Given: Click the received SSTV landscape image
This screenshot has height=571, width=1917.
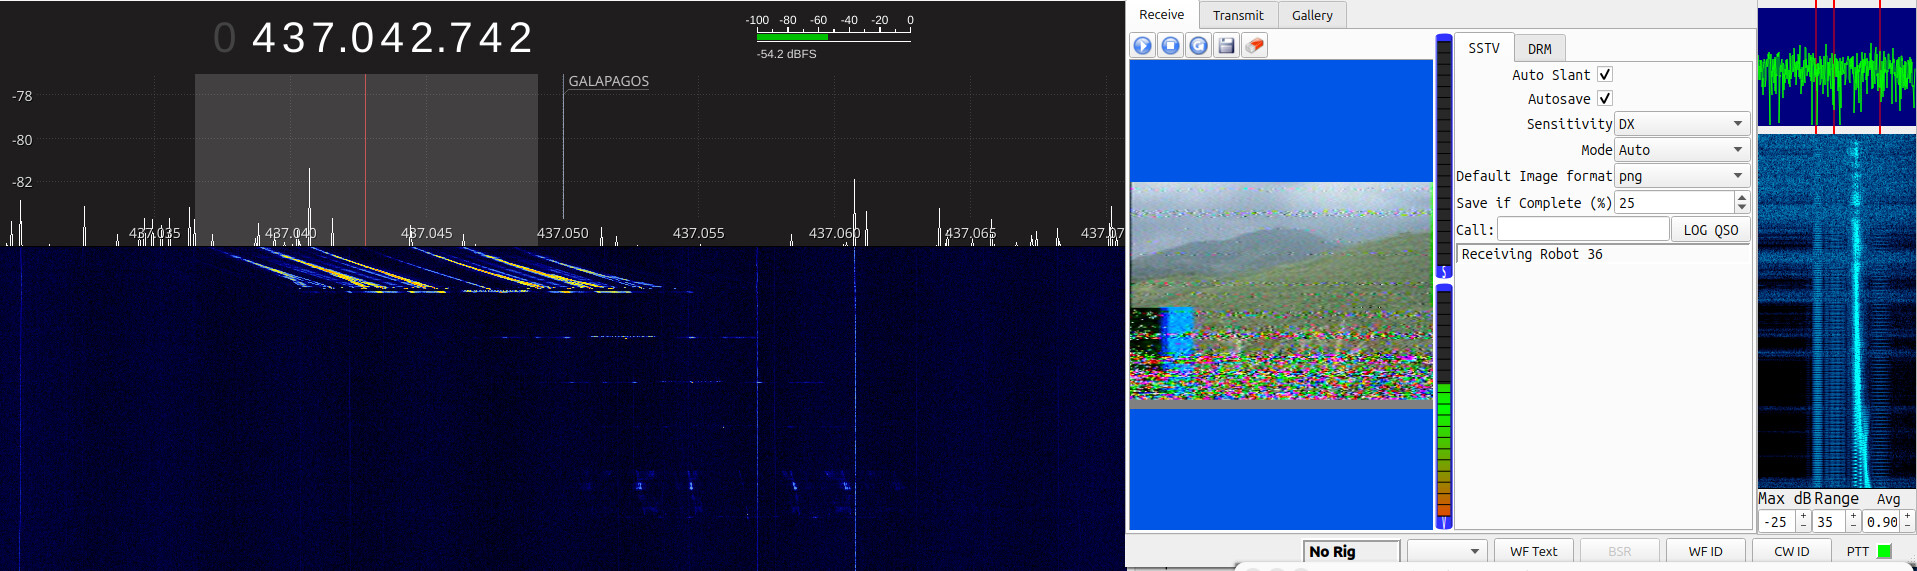Looking at the screenshot, I should (1281, 291).
